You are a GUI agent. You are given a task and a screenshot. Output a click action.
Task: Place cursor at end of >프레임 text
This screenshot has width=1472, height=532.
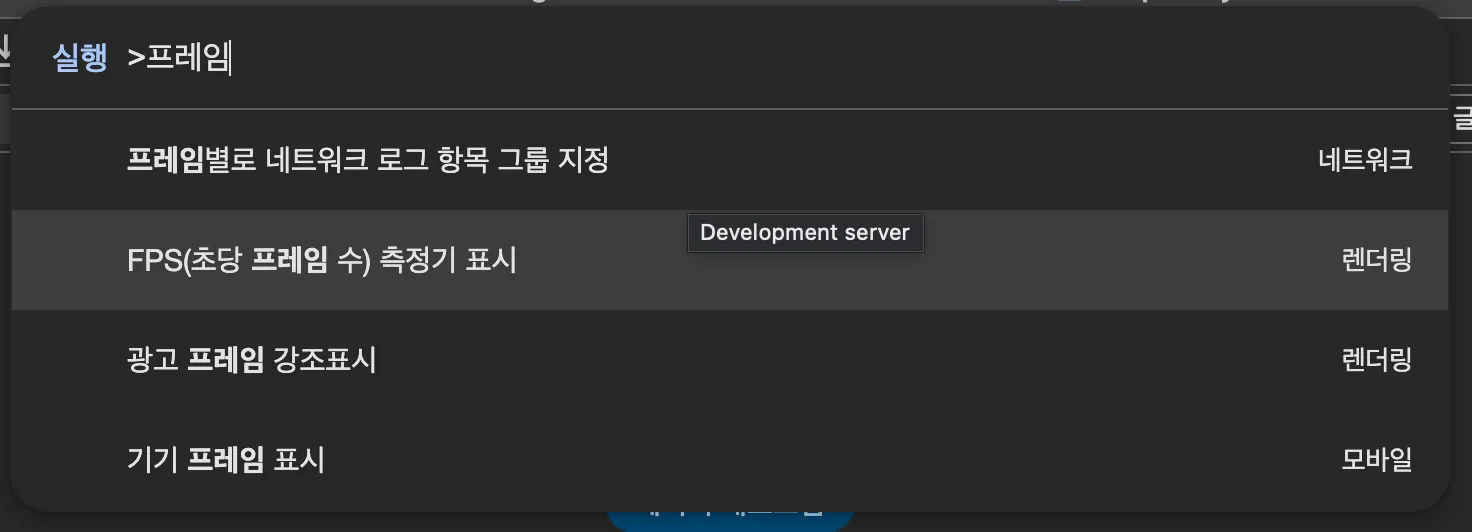tap(231, 59)
